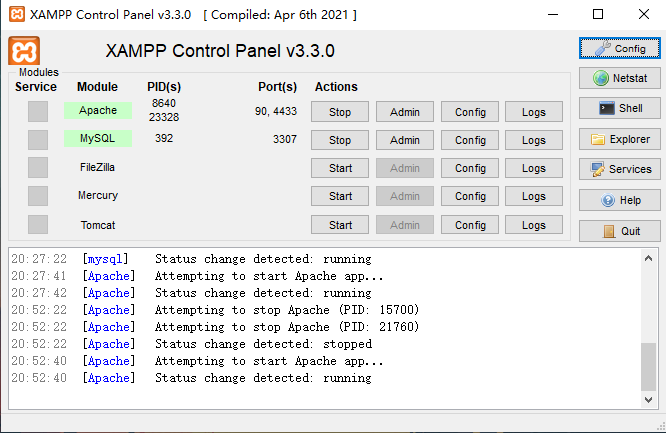
Task: Start the Mercury module
Action: pyautogui.click(x=340, y=196)
